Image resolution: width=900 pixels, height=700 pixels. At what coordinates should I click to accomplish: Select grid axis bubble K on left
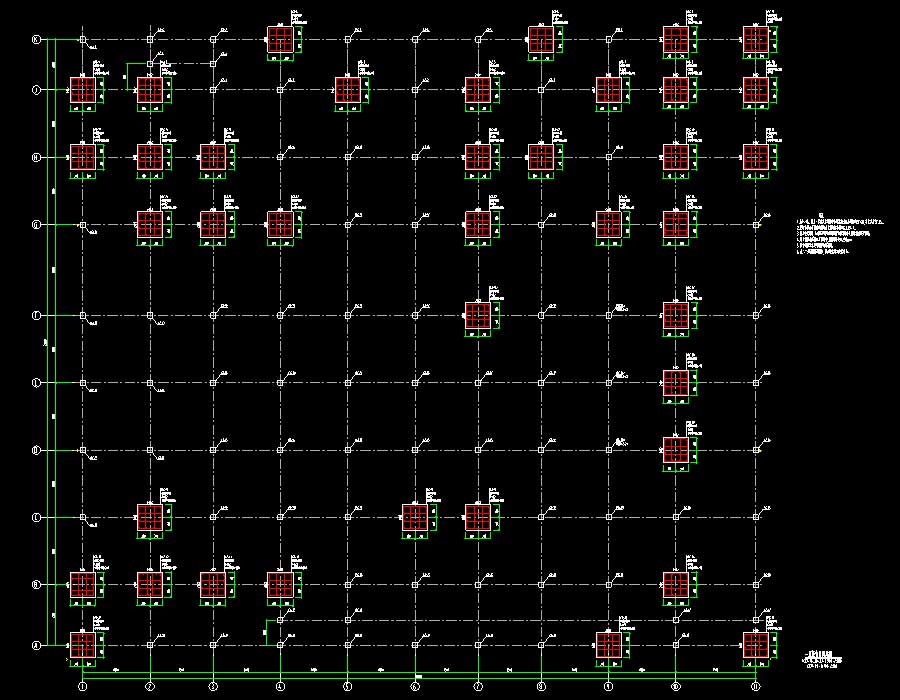point(37,40)
